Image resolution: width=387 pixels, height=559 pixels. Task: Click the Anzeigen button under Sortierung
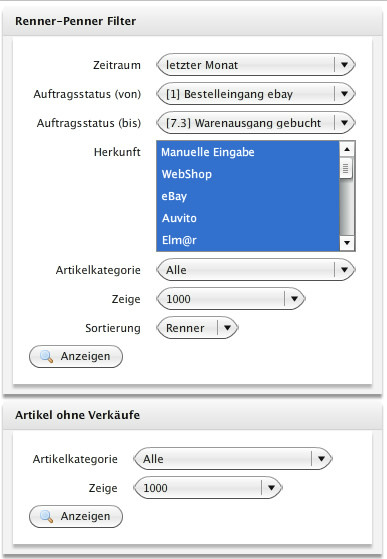point(76,356)
